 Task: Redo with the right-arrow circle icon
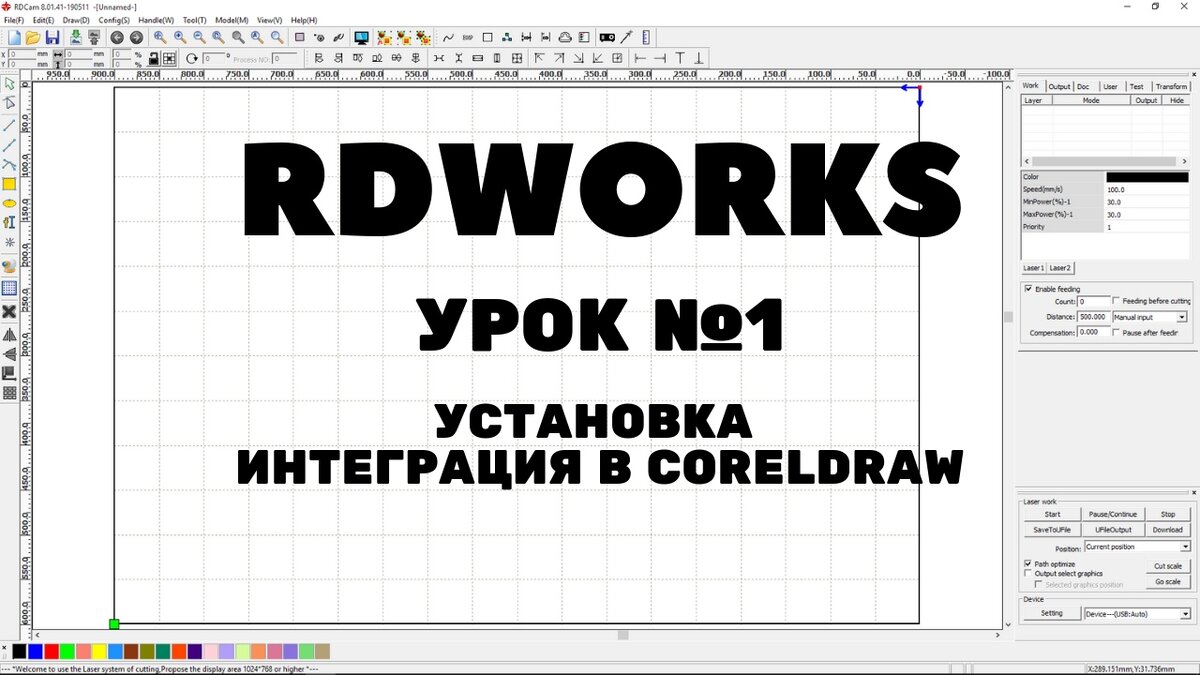click(x=136, y=37)
